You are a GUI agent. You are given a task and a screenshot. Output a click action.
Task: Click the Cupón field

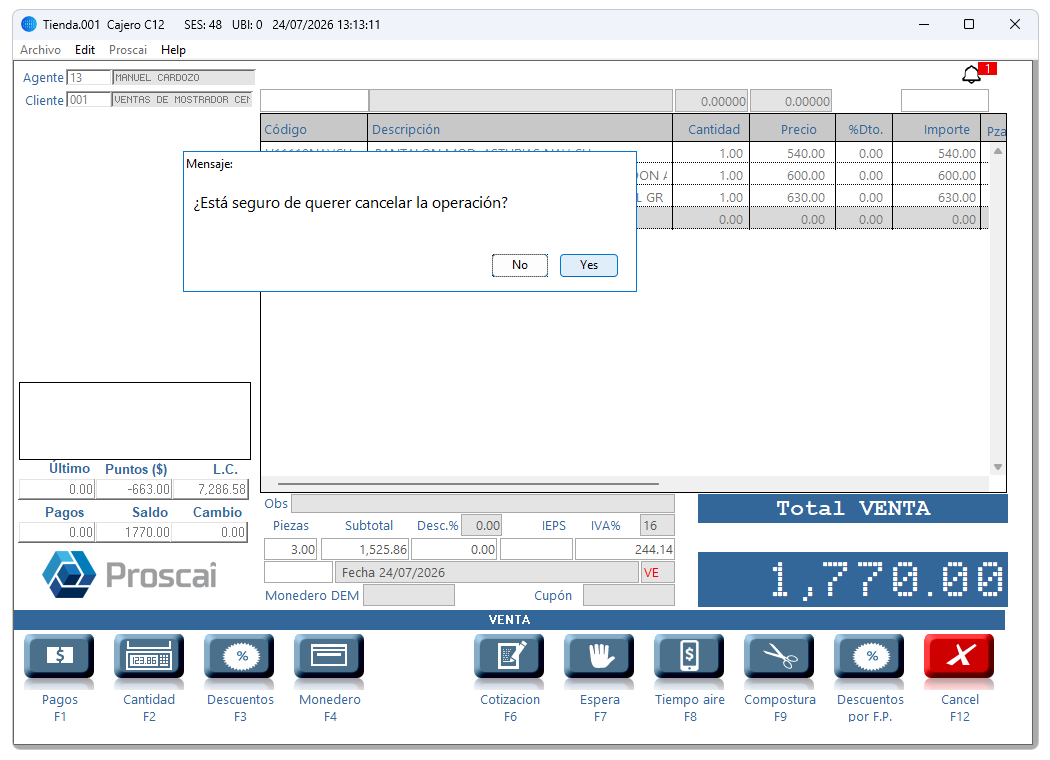point(629,595)
